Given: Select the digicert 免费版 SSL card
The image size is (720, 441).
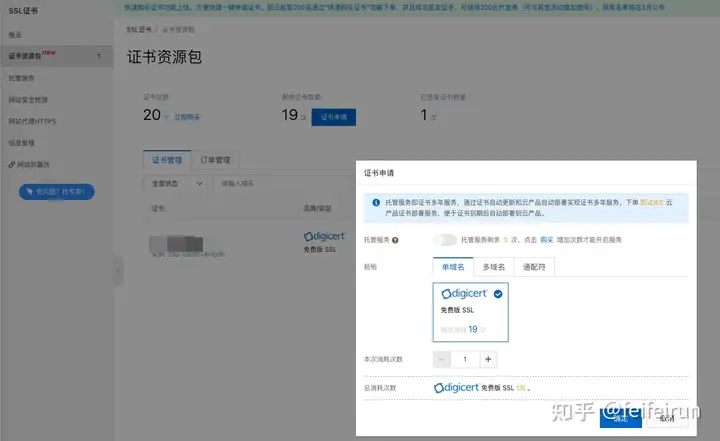Looking at the screenshot, I should [x=470, y=312].
